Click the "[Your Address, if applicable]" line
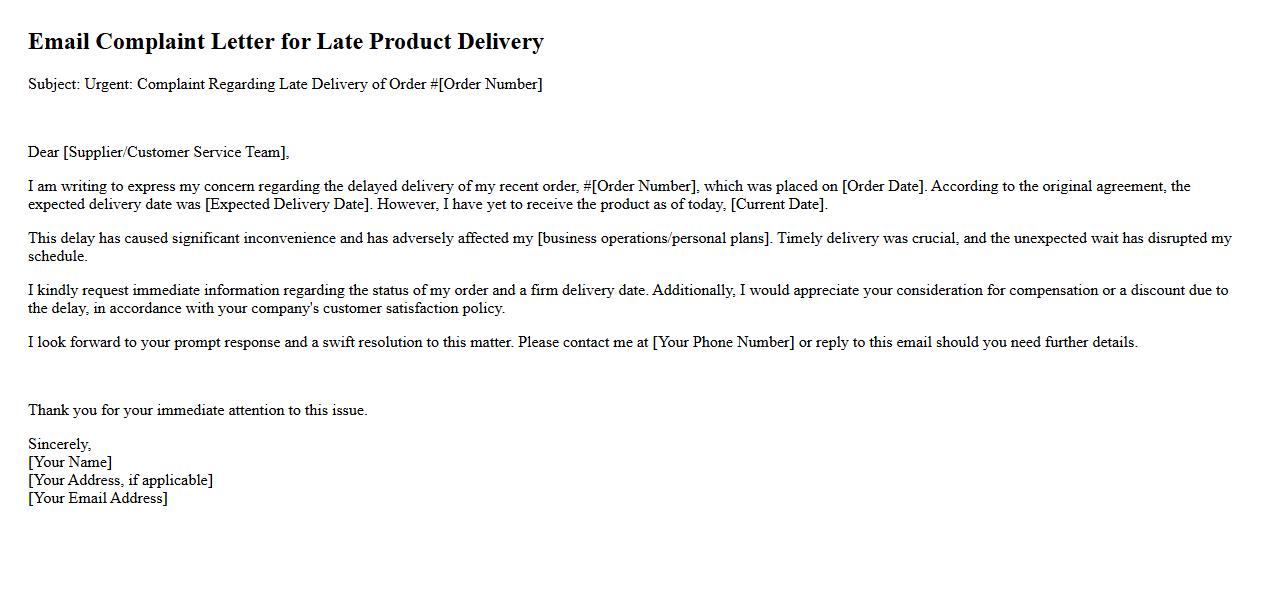The image size is (1278, 601). coord(120,480)
